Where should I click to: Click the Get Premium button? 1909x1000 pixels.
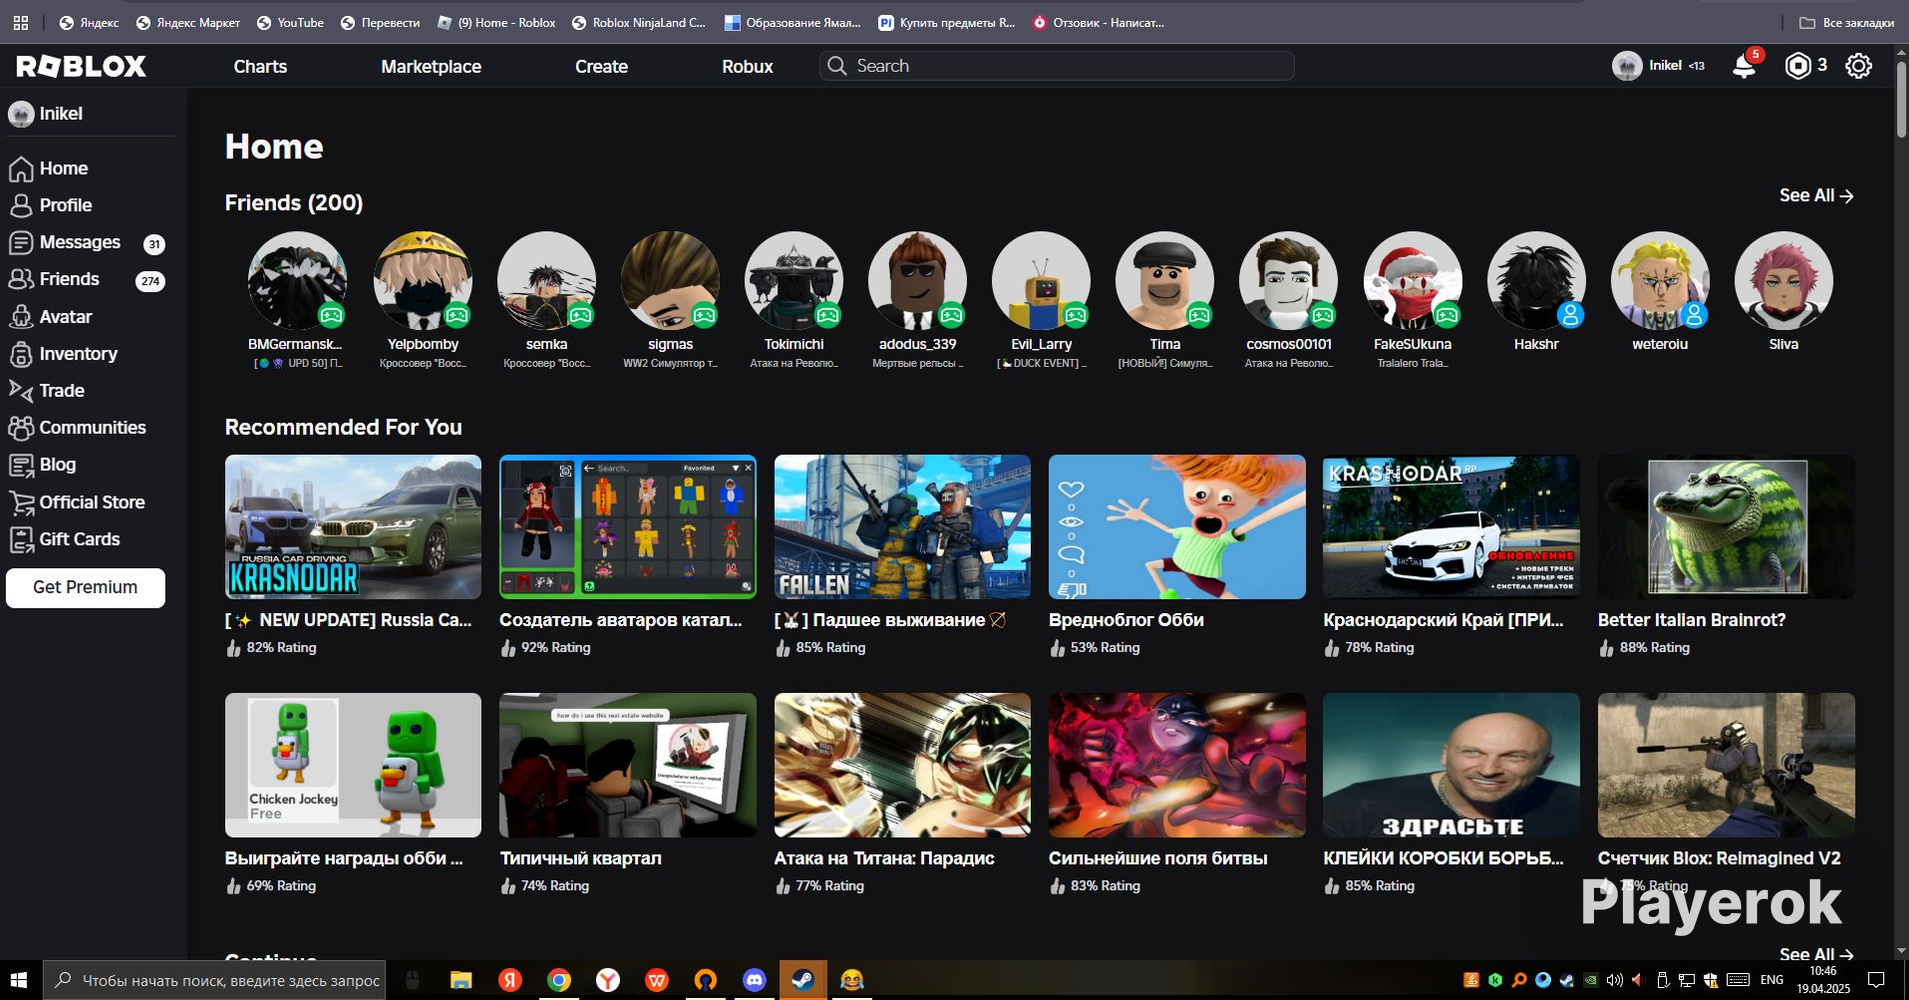coord(86,588)
